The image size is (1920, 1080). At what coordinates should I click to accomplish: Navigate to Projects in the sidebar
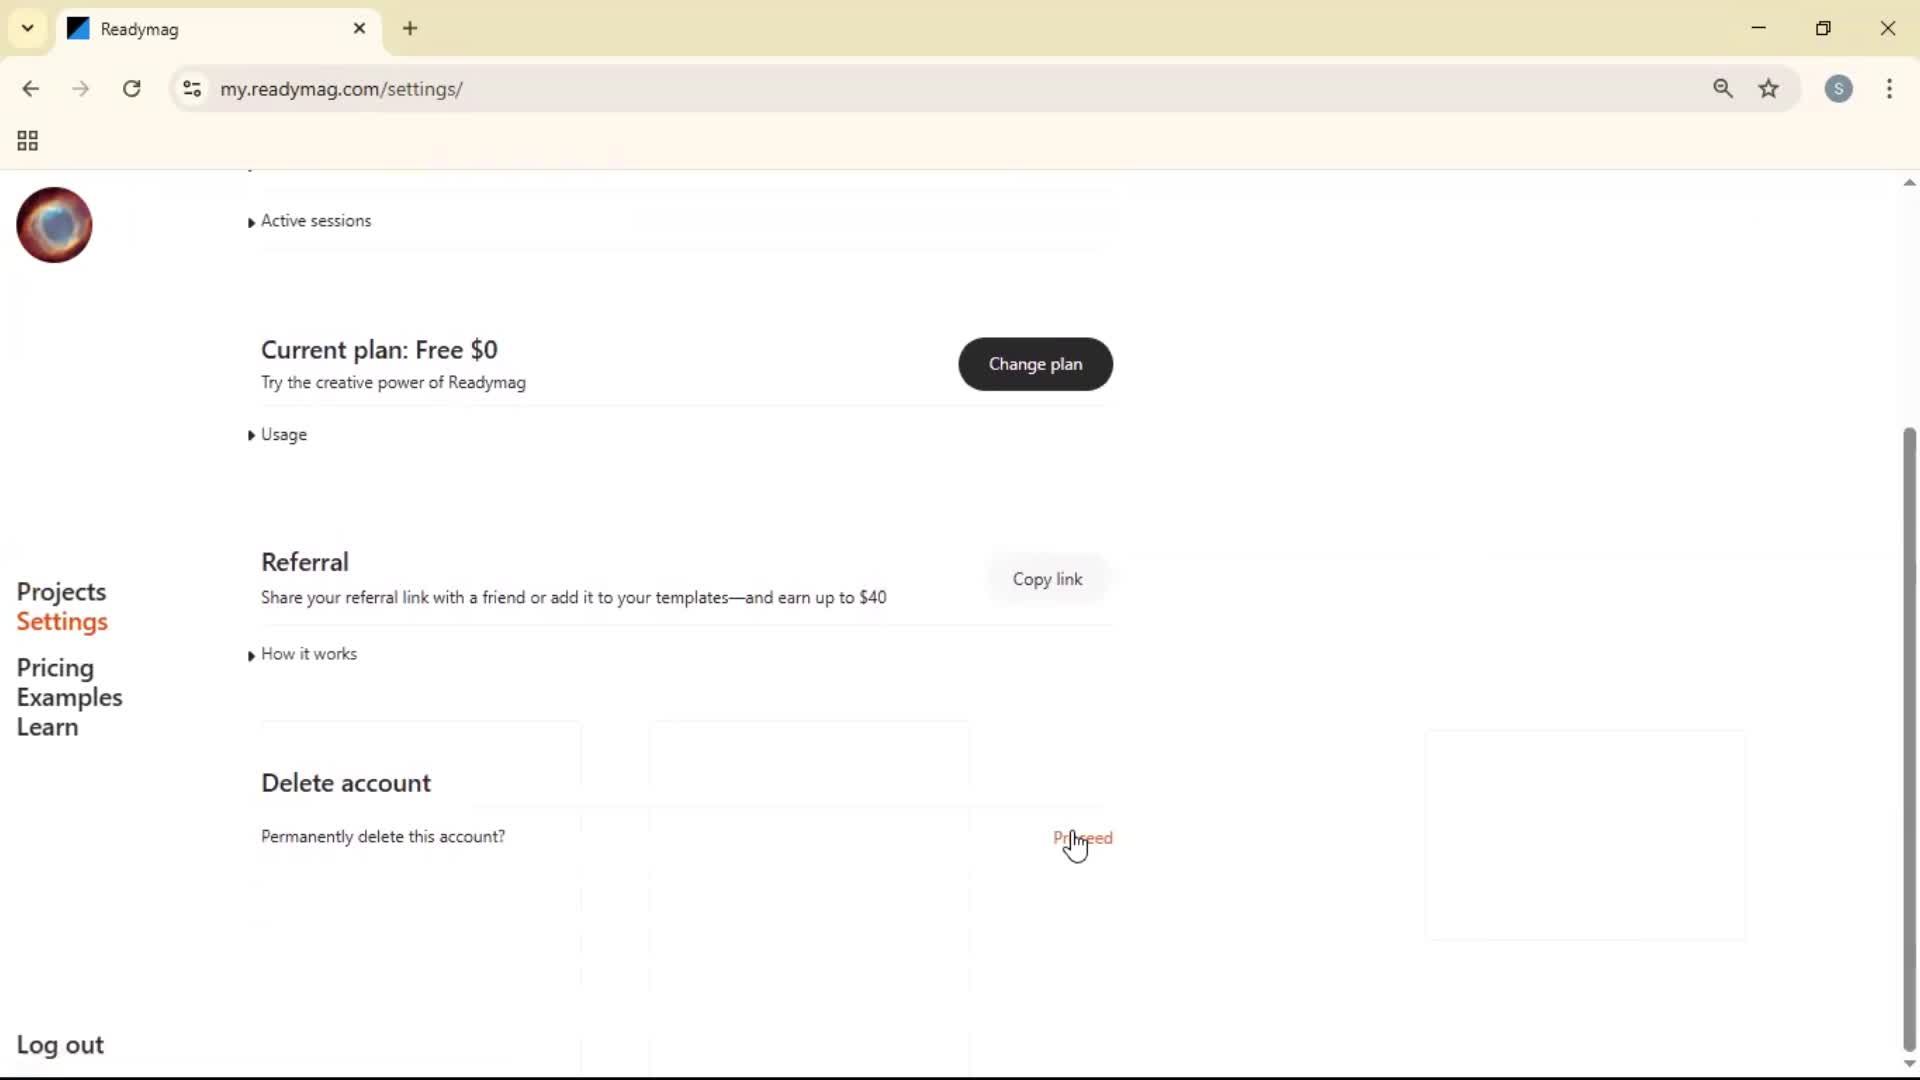pos(62,591)
